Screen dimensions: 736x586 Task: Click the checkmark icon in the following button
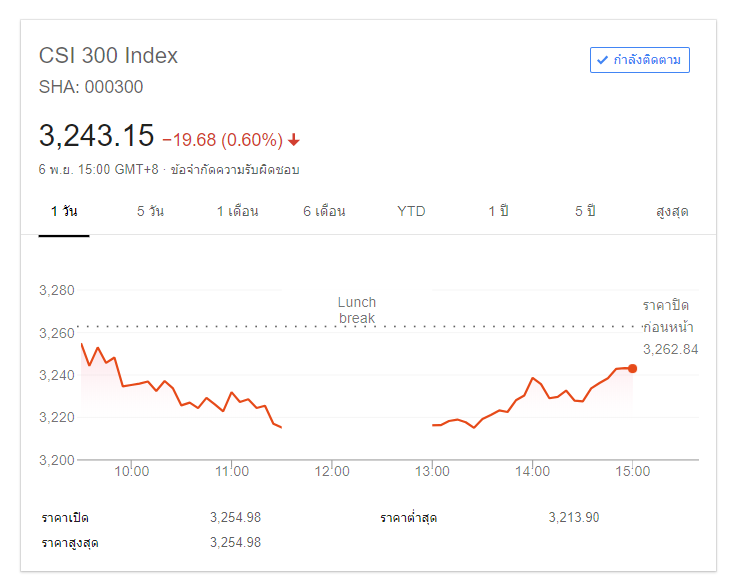[602, 60]
